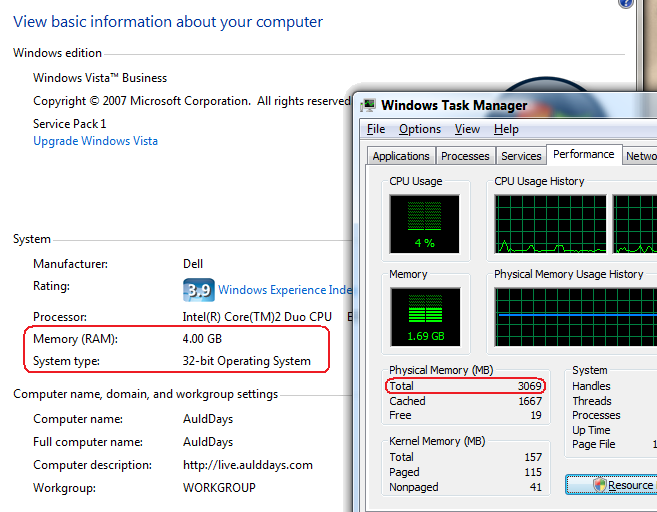Click the Page File label
The height and width of the screenshot is (512, 657).
pyautogui.click(x=594, y=444)
